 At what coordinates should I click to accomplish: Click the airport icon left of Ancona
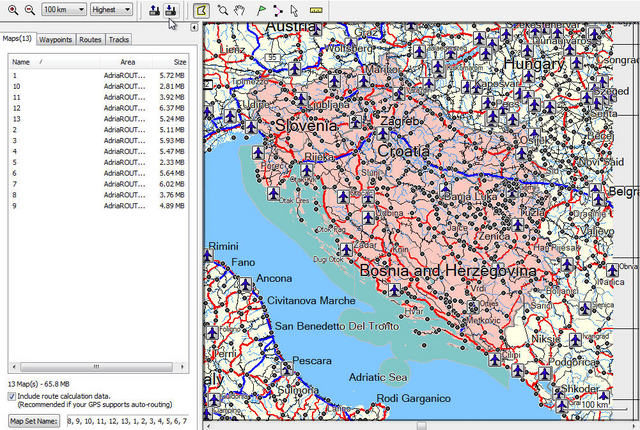pos(245,284)
